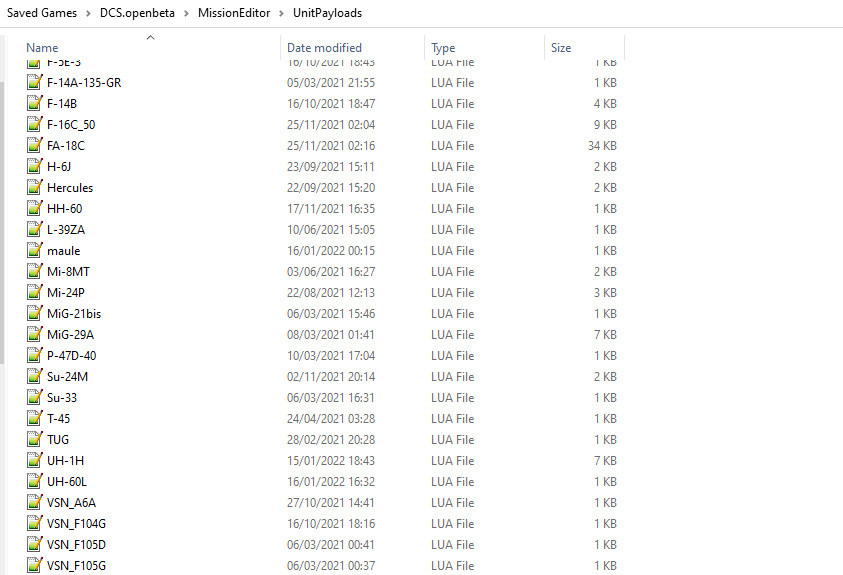Image resolution: width=843 pixels, height=575 pixels.
Task: Click the VSN_F105D file icon
Action: click(34, 544)
